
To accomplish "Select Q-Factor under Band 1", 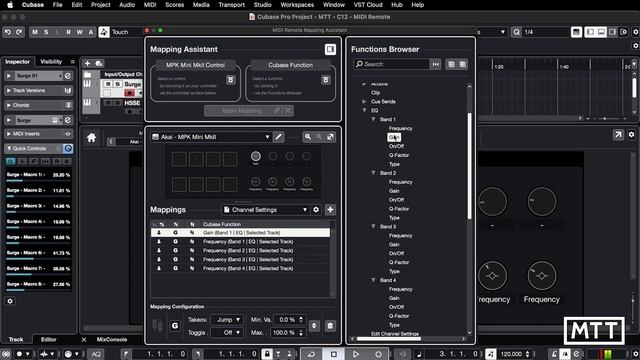I will (x=399, y=155).
